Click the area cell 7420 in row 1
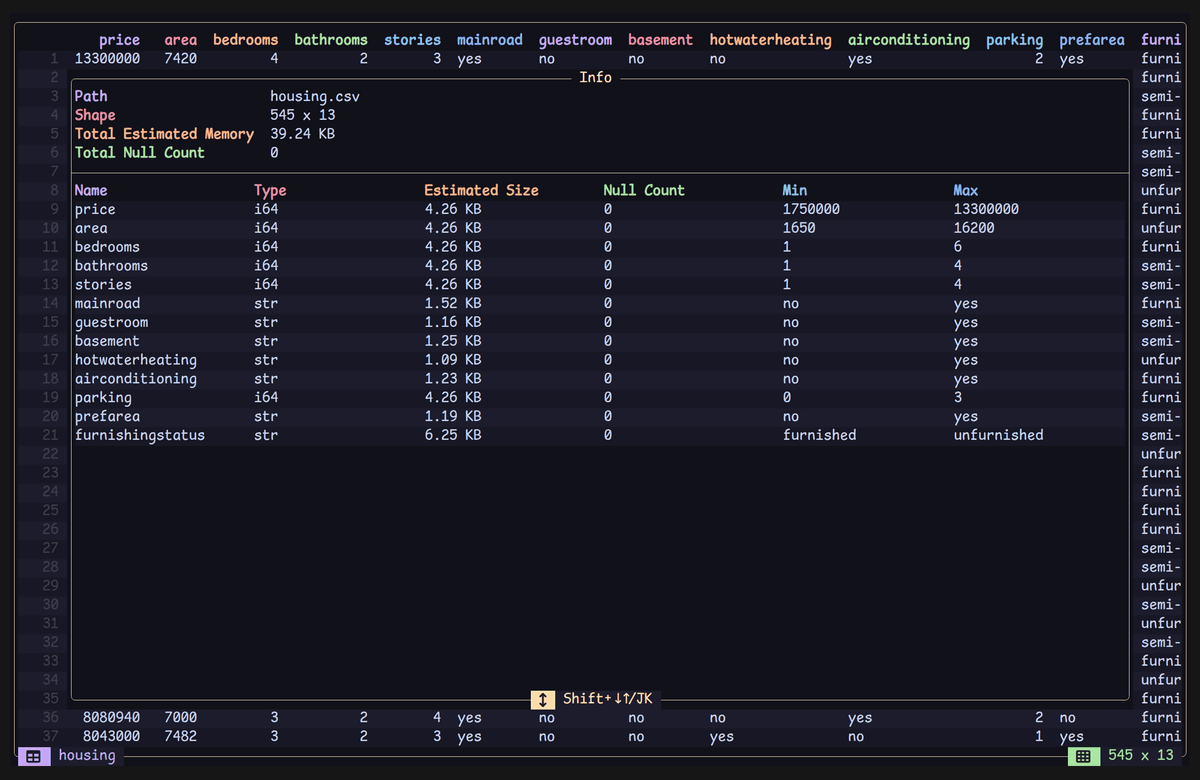The height and width of the screenshot is (780, 1200). tap(181, 59)
